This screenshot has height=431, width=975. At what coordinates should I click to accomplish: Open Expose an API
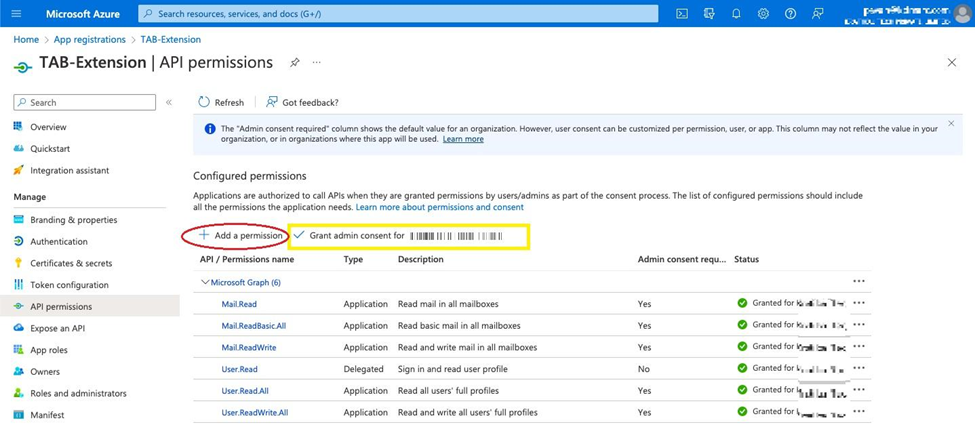pos(58,328)
